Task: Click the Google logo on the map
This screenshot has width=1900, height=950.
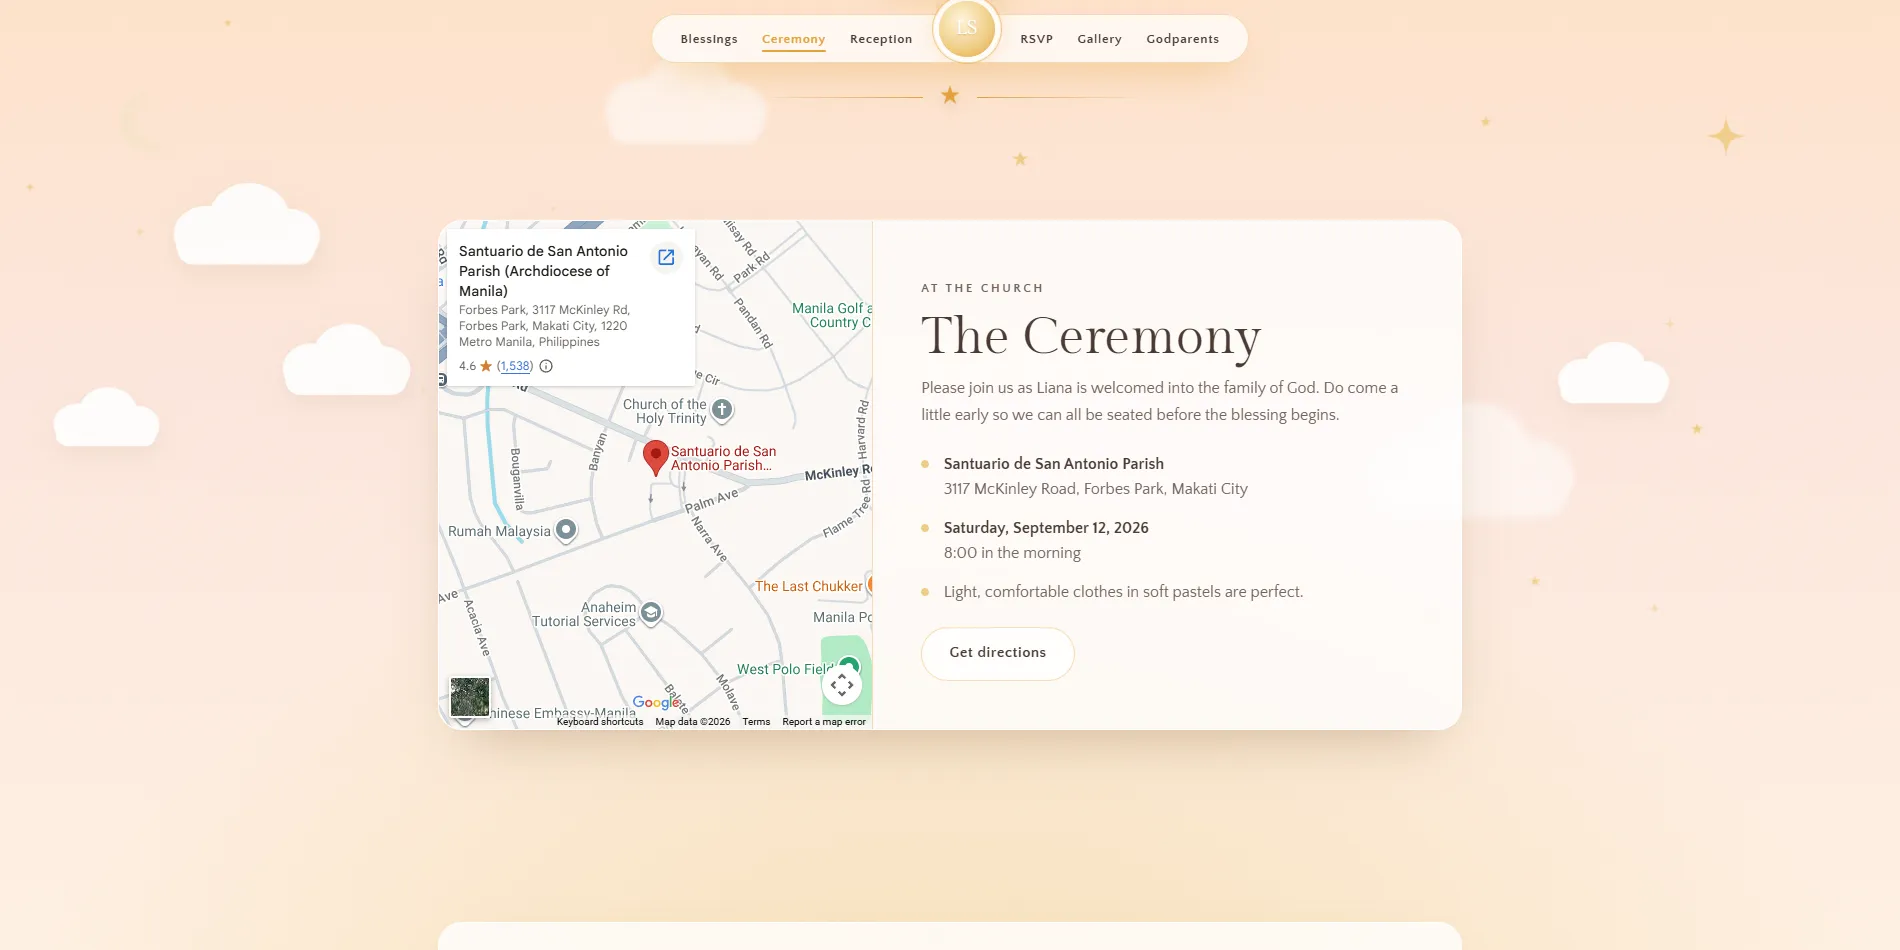Action: [656, 702]
